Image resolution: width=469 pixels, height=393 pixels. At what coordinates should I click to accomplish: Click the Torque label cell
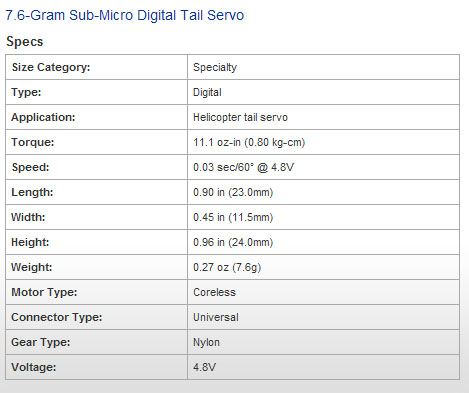(x=97, y=142)
